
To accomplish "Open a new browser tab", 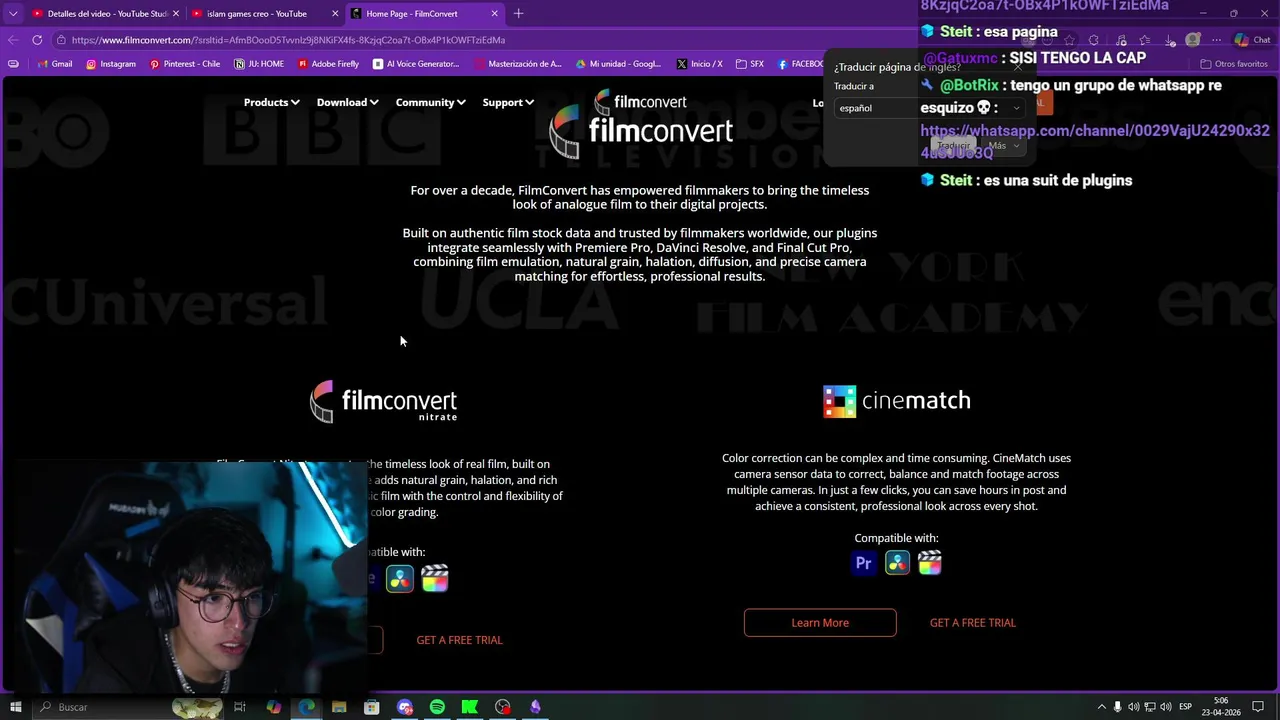I will click(518, 14).
